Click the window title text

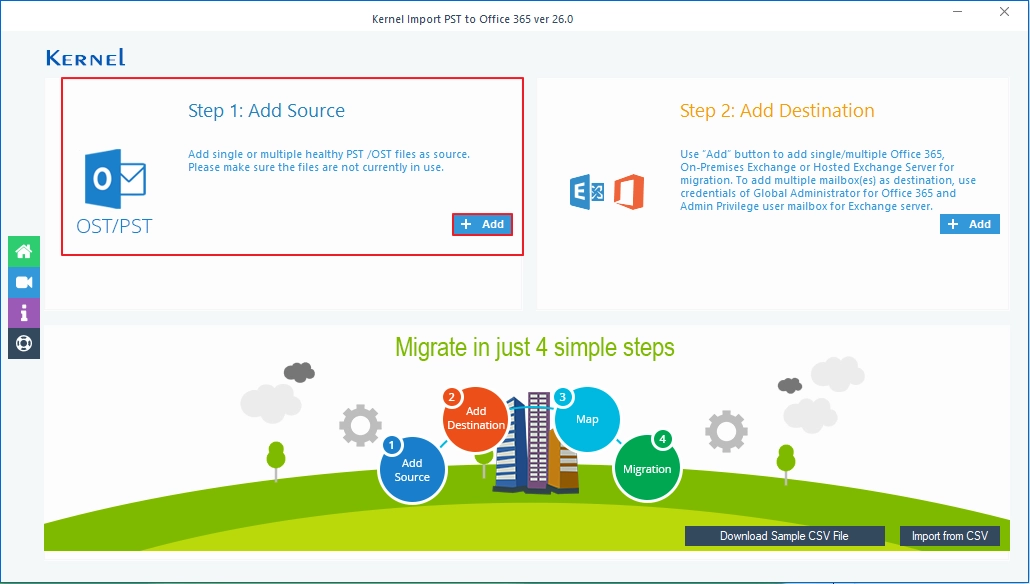[x=472, y=19]
